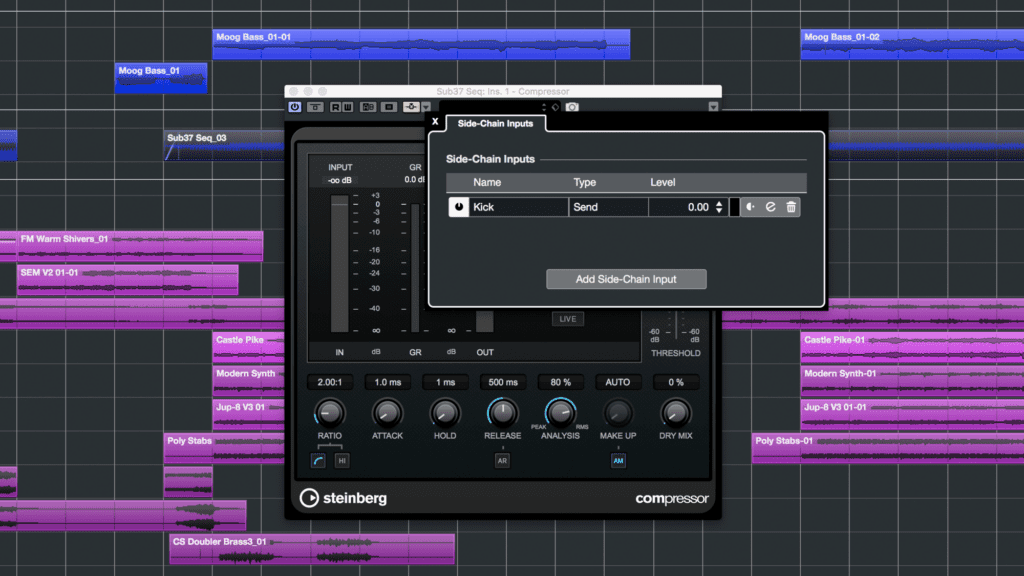
Task: Close the Side-Chain Inputs popup with X
Action: (x=435, y=121)
